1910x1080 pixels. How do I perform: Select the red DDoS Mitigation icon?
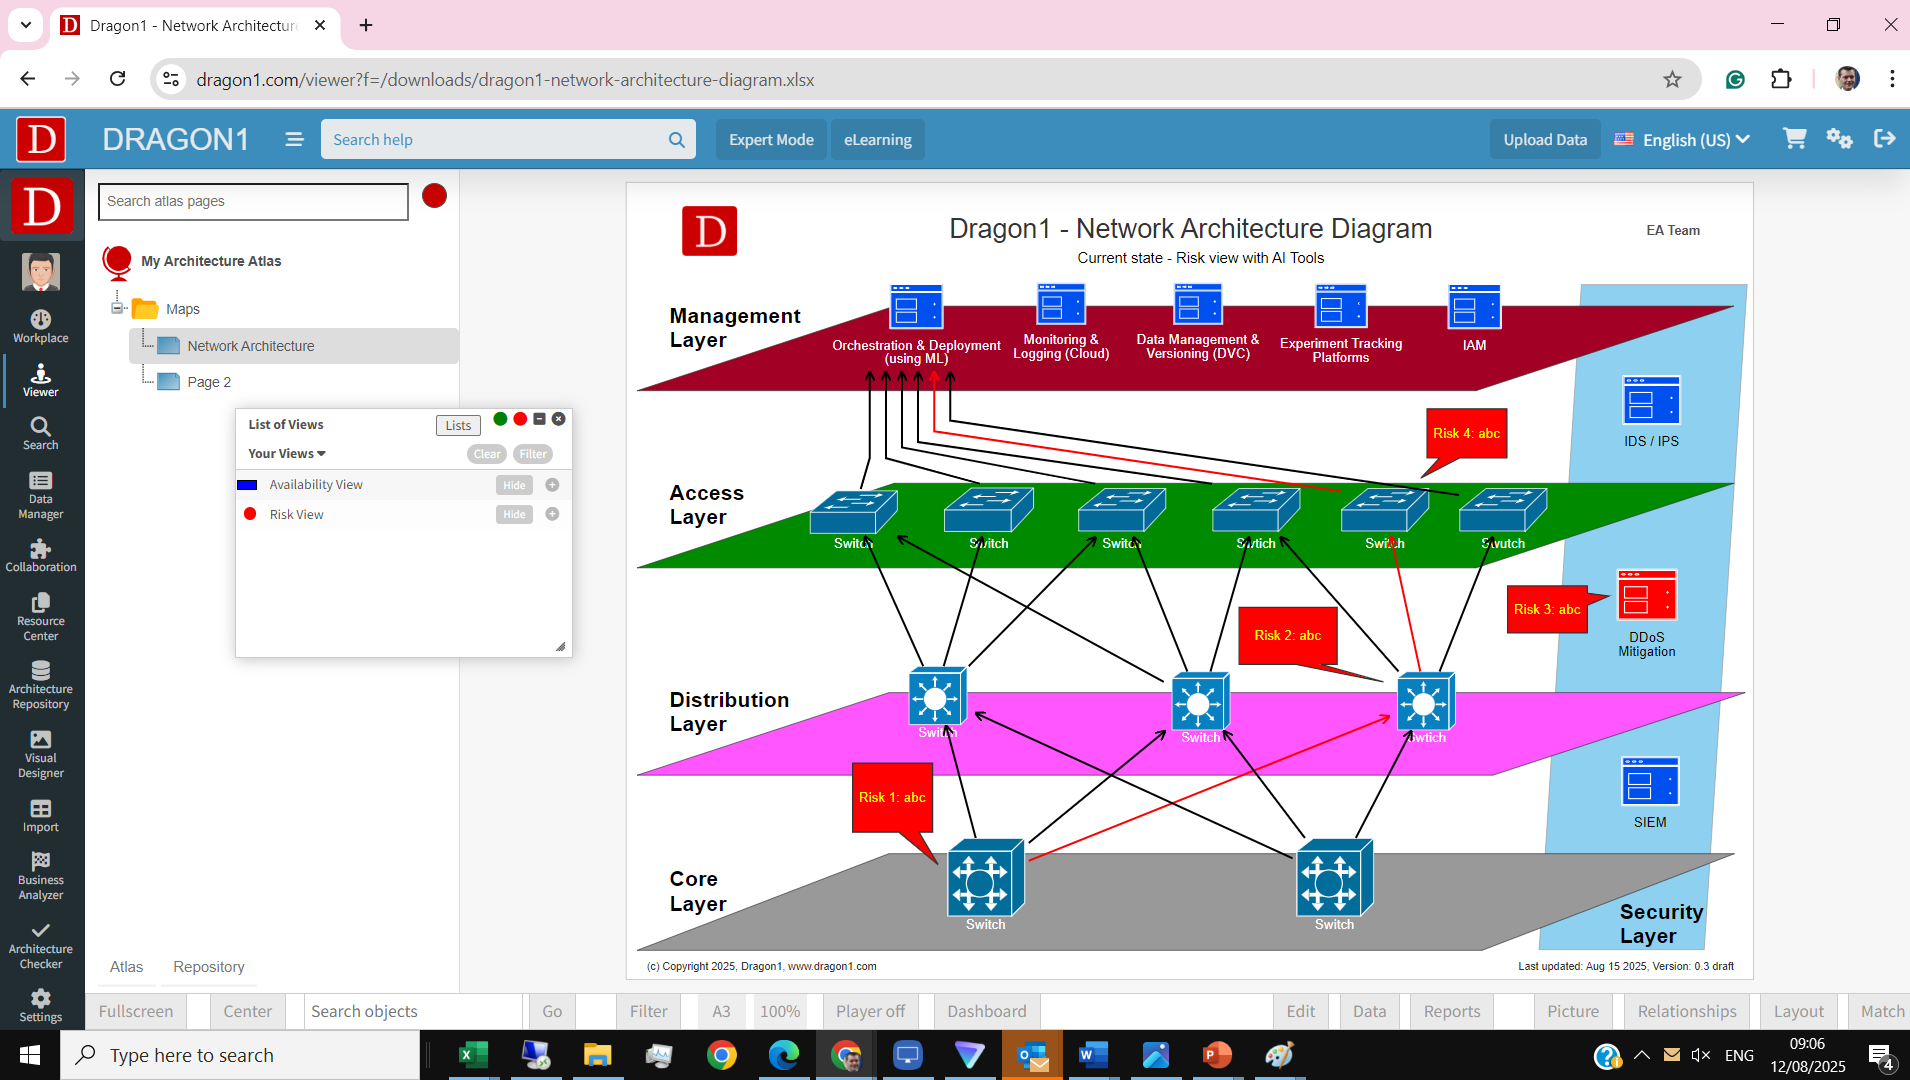[1647, 596]
